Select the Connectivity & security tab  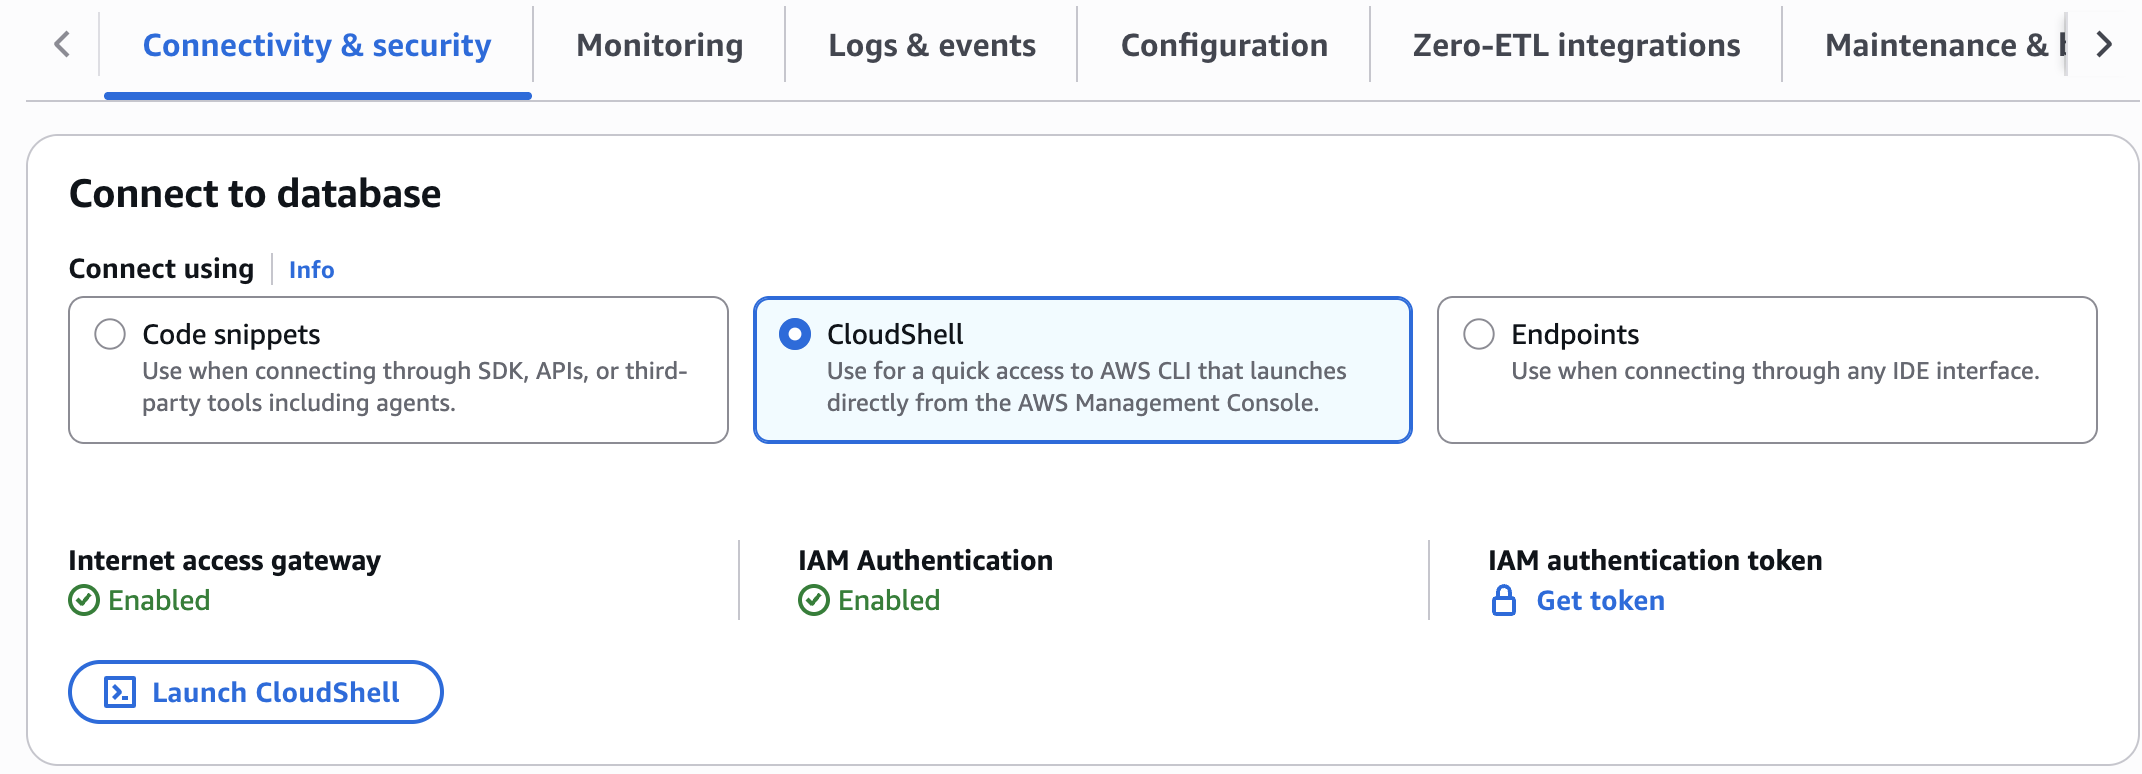point(317,44)
